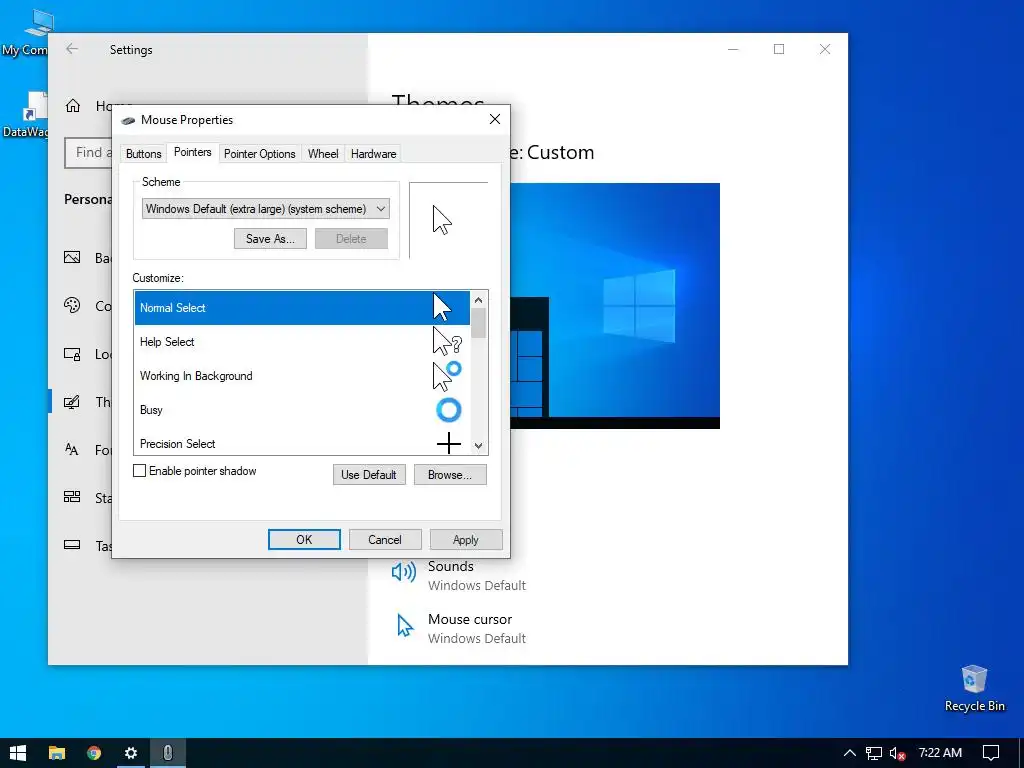Click the muted volume tray icon
This screenshot has height=768, width=1024.
[x=897, y=753]
